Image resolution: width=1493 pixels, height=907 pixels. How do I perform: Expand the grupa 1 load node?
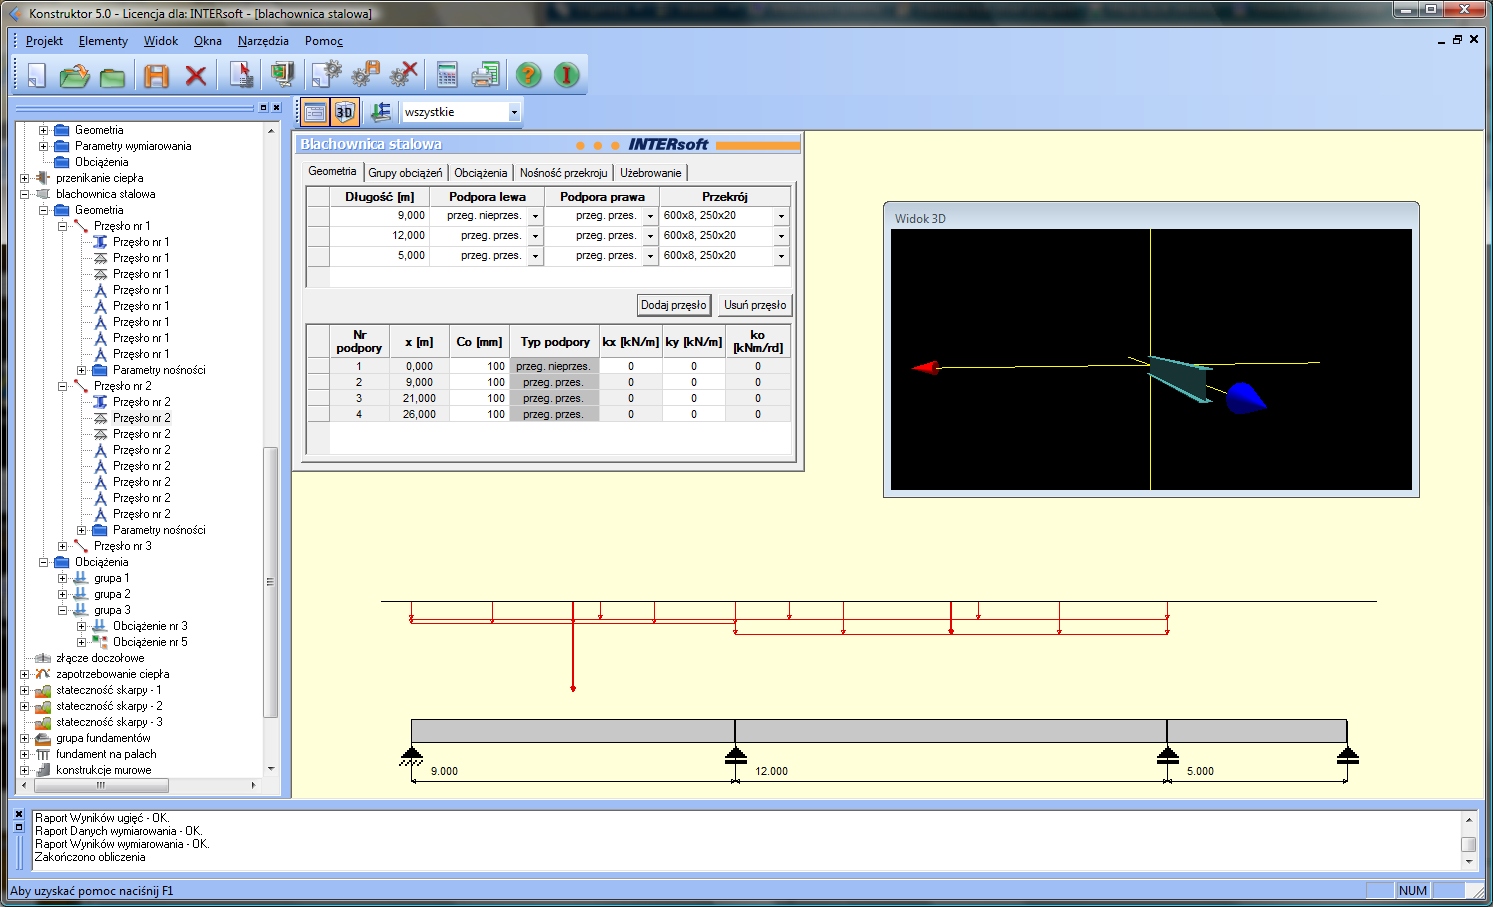click(62, 578)
